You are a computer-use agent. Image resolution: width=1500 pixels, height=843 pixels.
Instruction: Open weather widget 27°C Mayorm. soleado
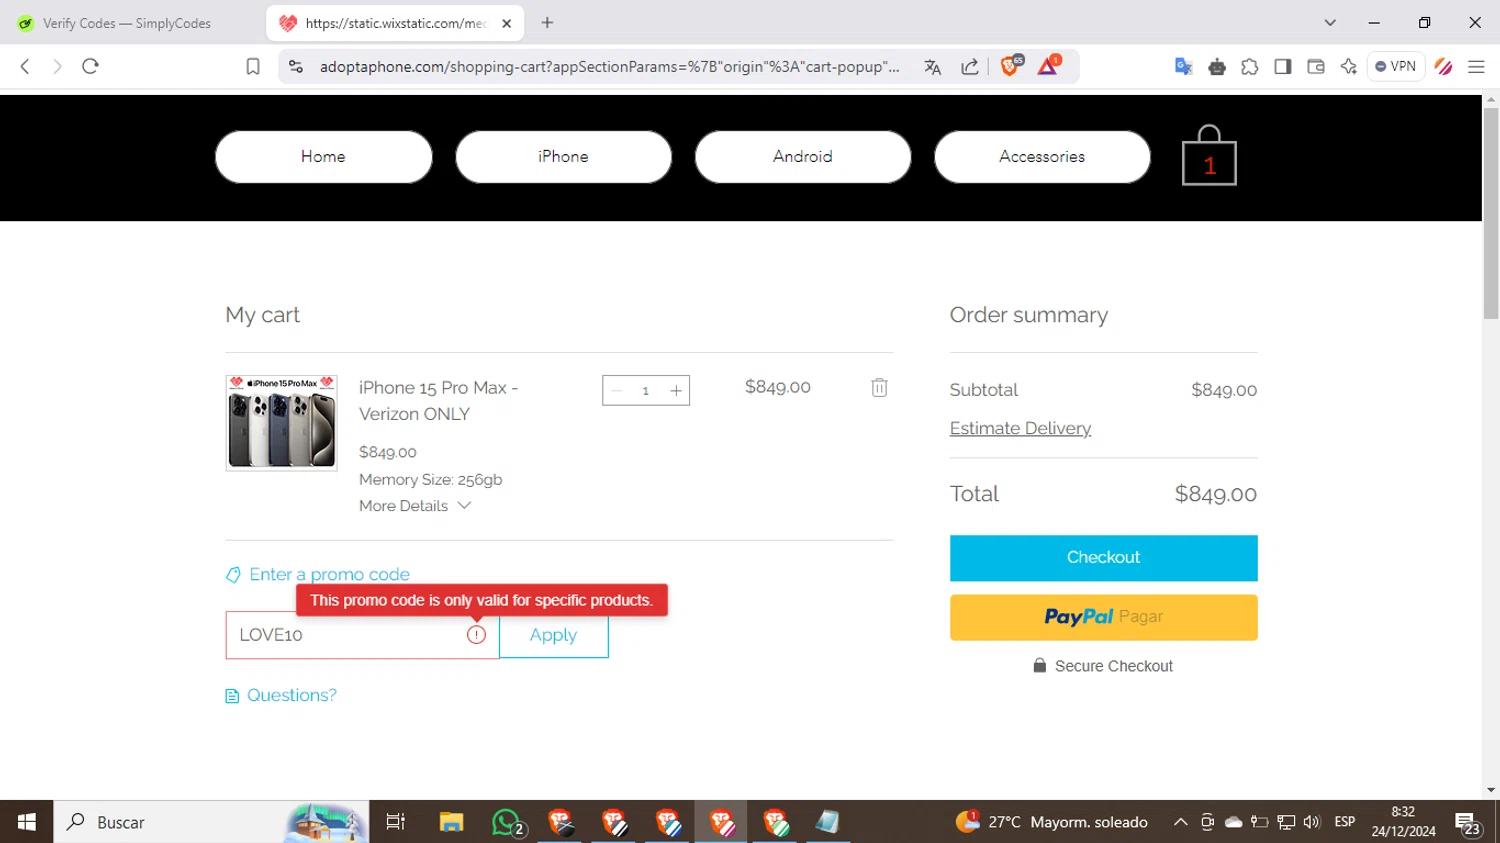tap(1052, 822)
